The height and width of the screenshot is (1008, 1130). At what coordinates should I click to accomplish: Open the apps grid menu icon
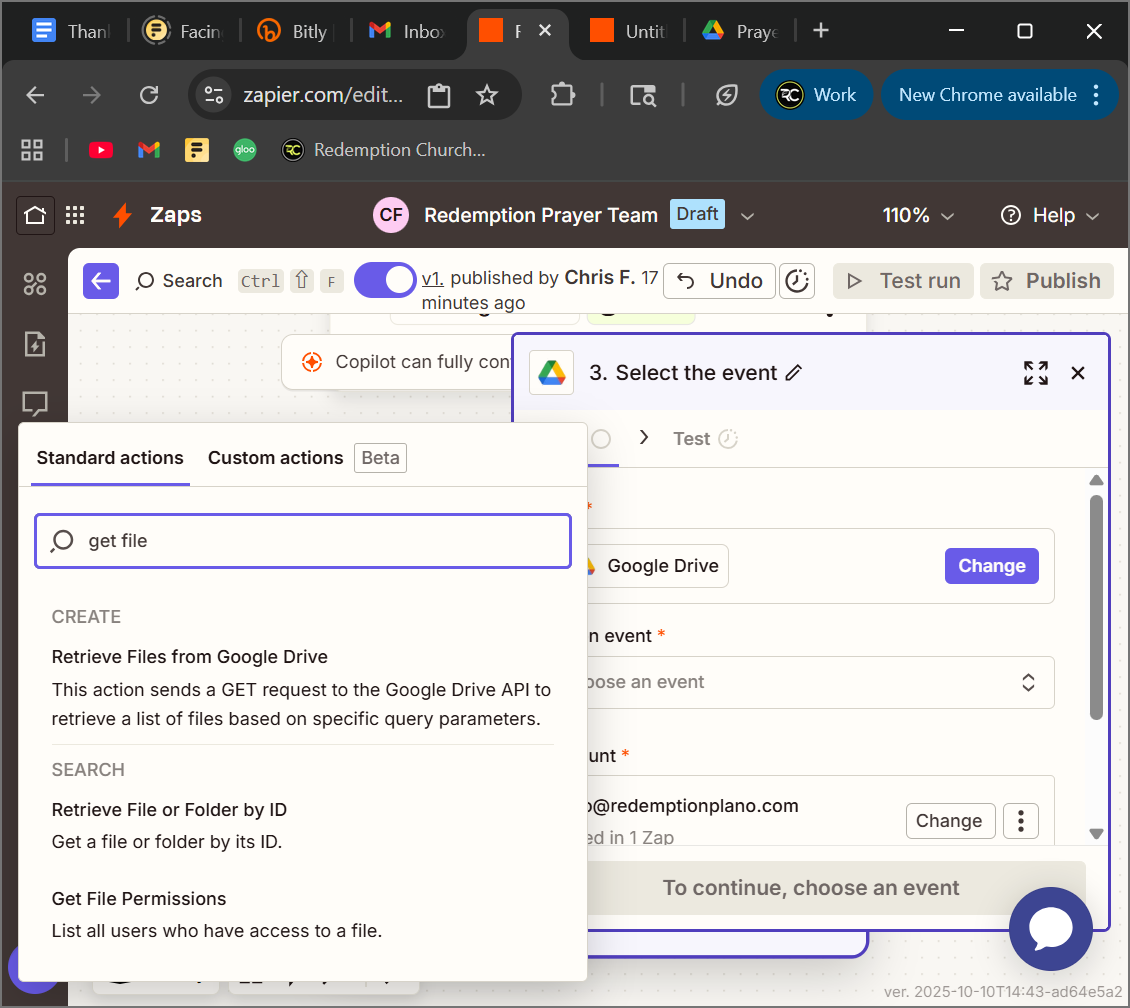pyautogui.click(x=75, y=215)
